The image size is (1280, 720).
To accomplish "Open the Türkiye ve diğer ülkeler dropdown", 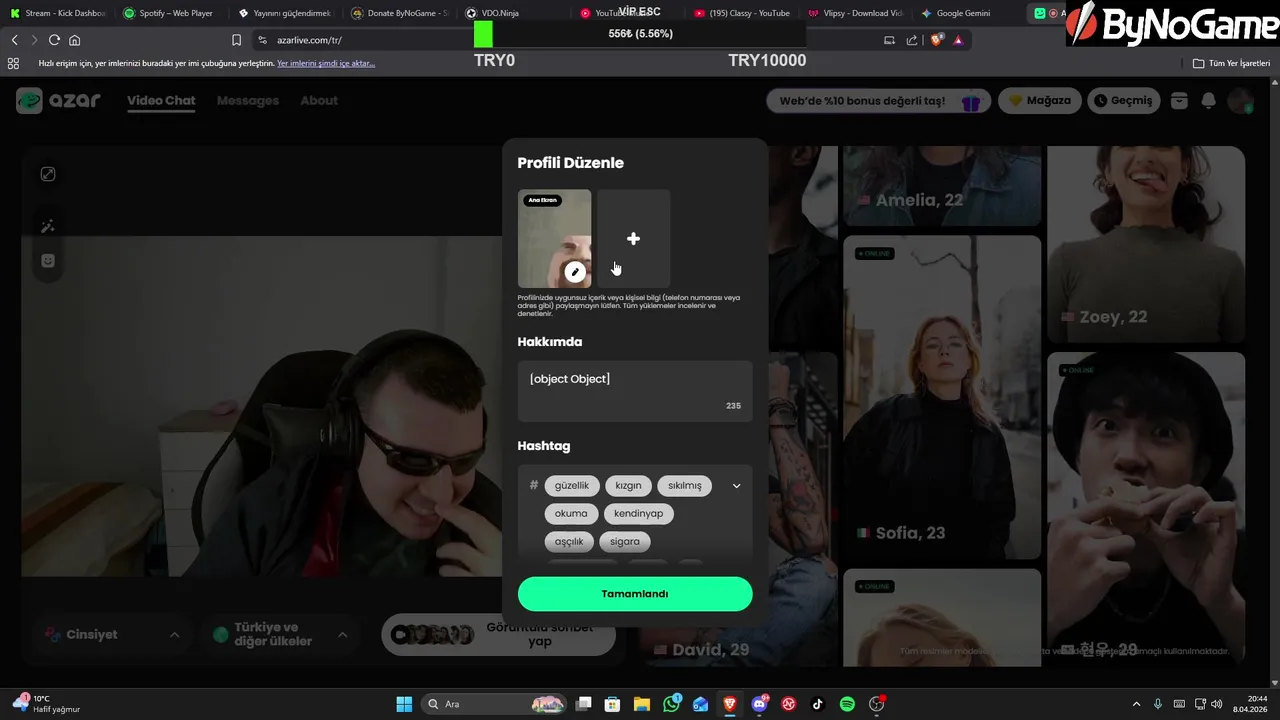I will pyautogui.click(x=279, y=634).
